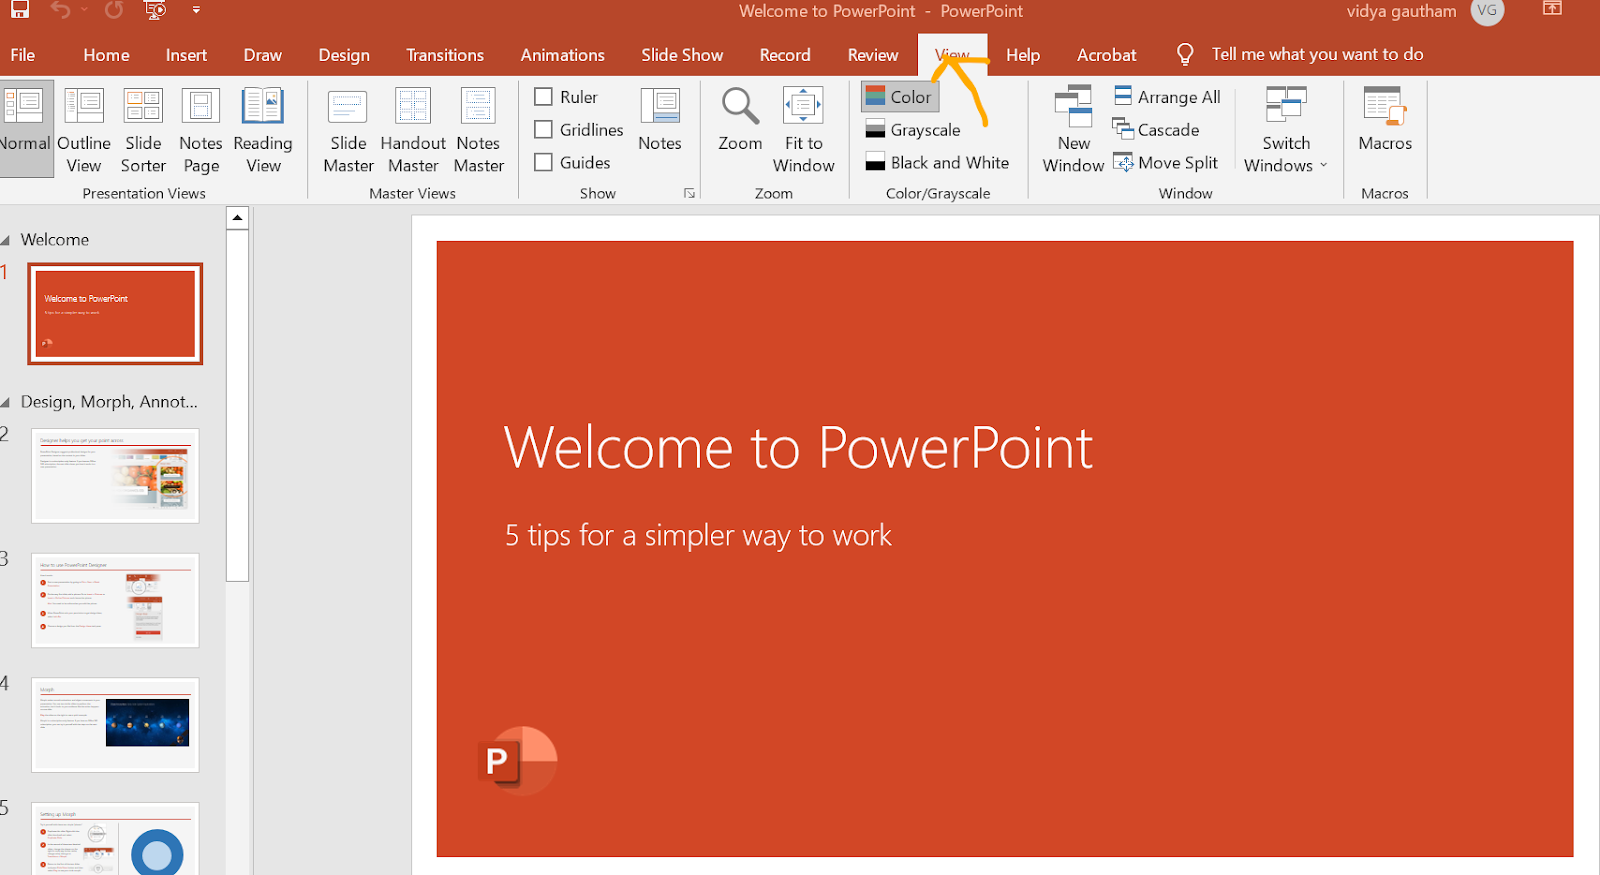Open the Animations tab
Screen dimensions: 1600x875
[562, 55]
